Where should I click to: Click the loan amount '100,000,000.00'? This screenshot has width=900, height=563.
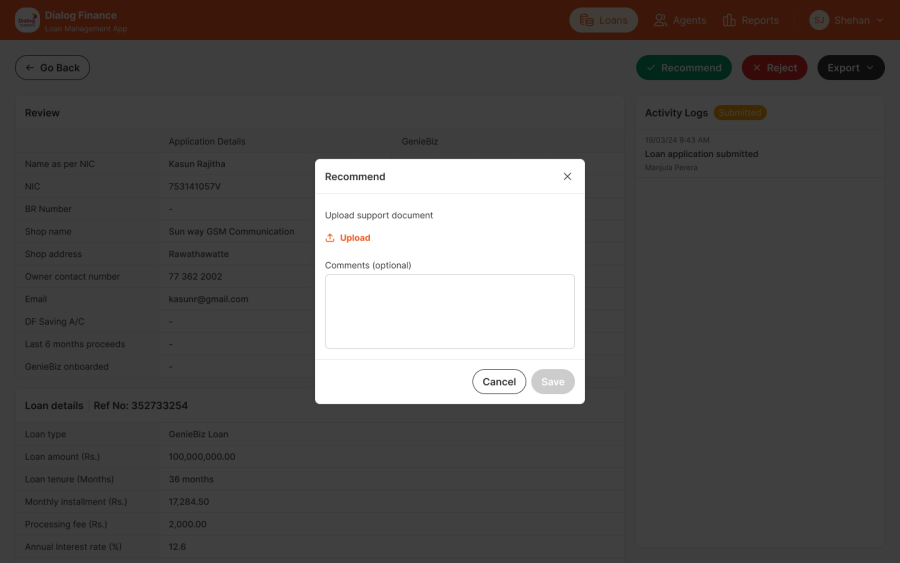(x=202, y=457)
